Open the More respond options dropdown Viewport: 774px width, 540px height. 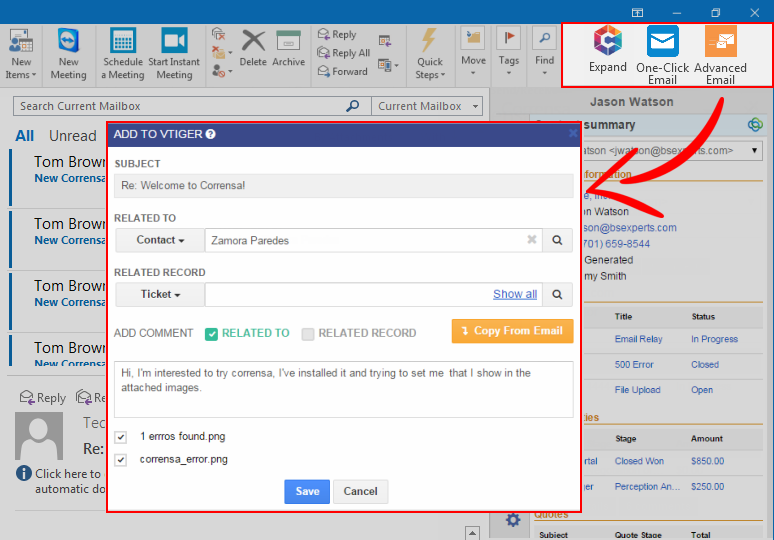[x=388, y=65]
